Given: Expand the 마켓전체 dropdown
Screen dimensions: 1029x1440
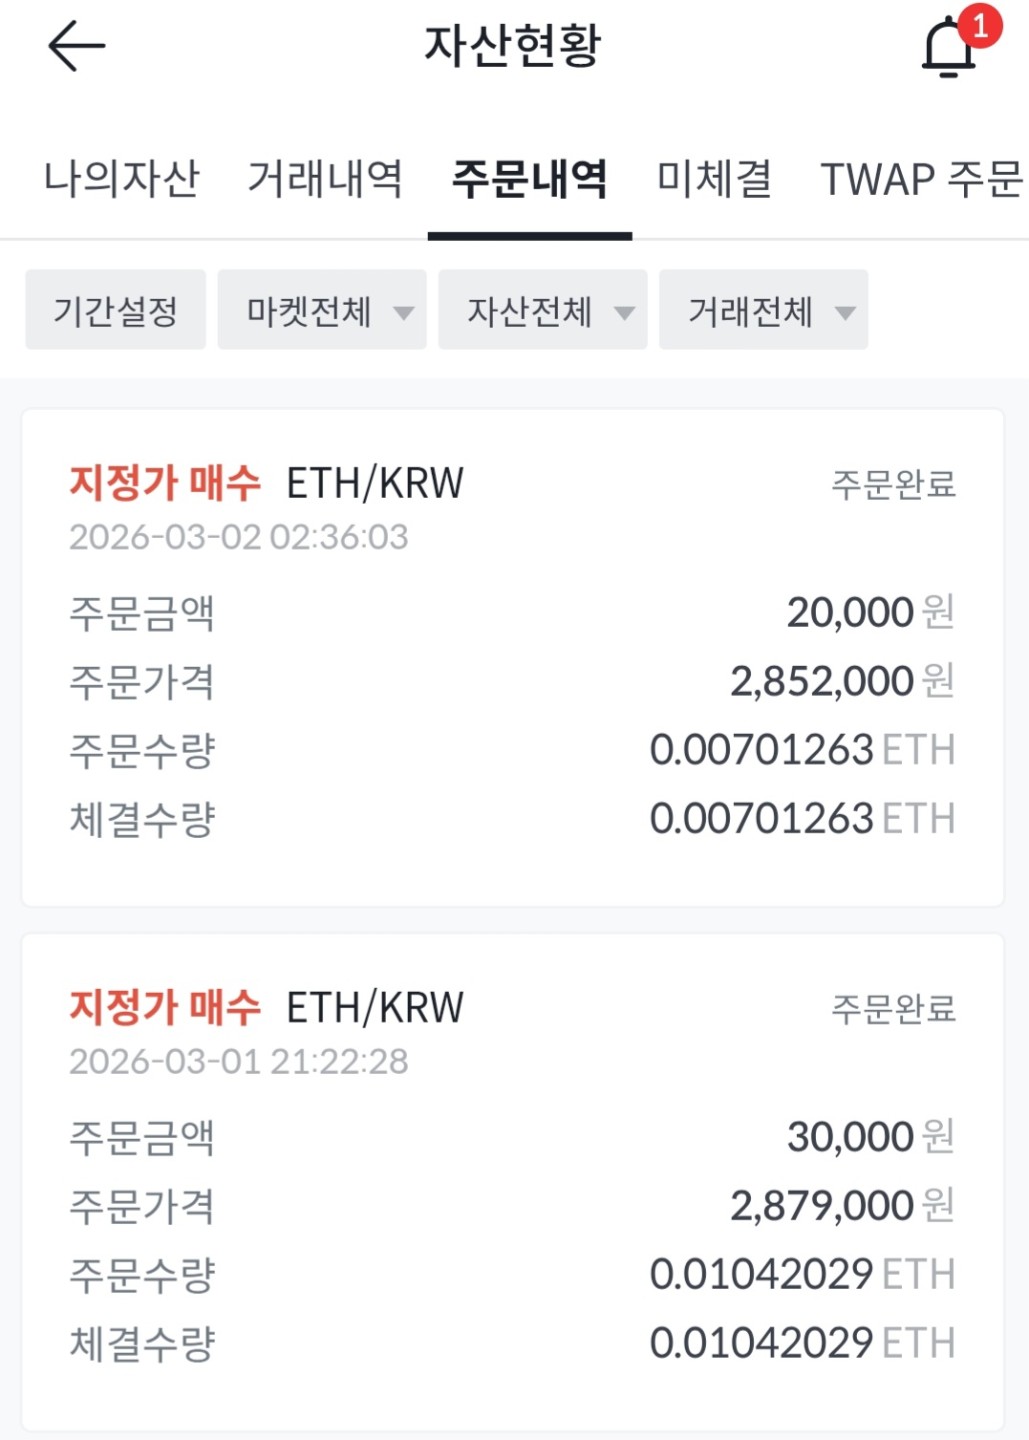Looking at the screenshot, I should tap(322, 311).
